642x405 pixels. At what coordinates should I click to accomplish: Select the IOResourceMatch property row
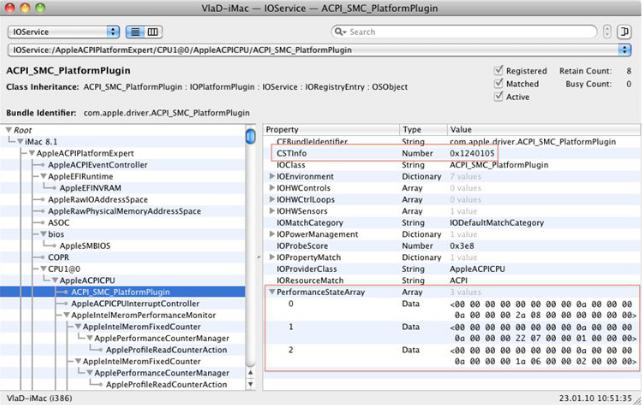tap(452, 281)
